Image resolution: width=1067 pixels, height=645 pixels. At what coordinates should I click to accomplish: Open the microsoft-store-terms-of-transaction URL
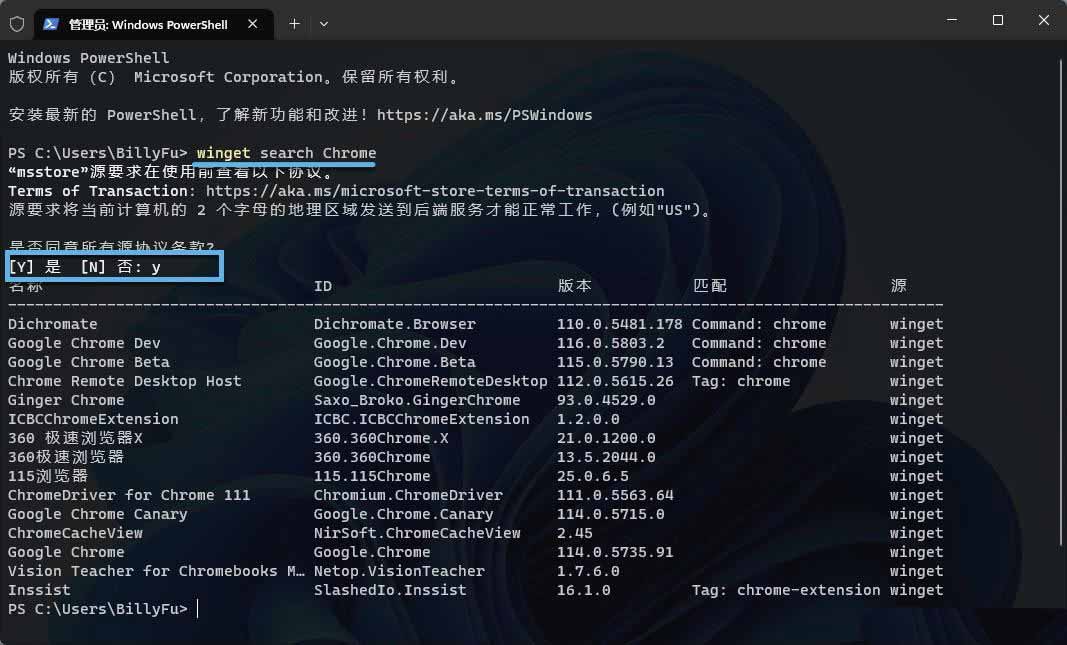(x=435, y=191)
